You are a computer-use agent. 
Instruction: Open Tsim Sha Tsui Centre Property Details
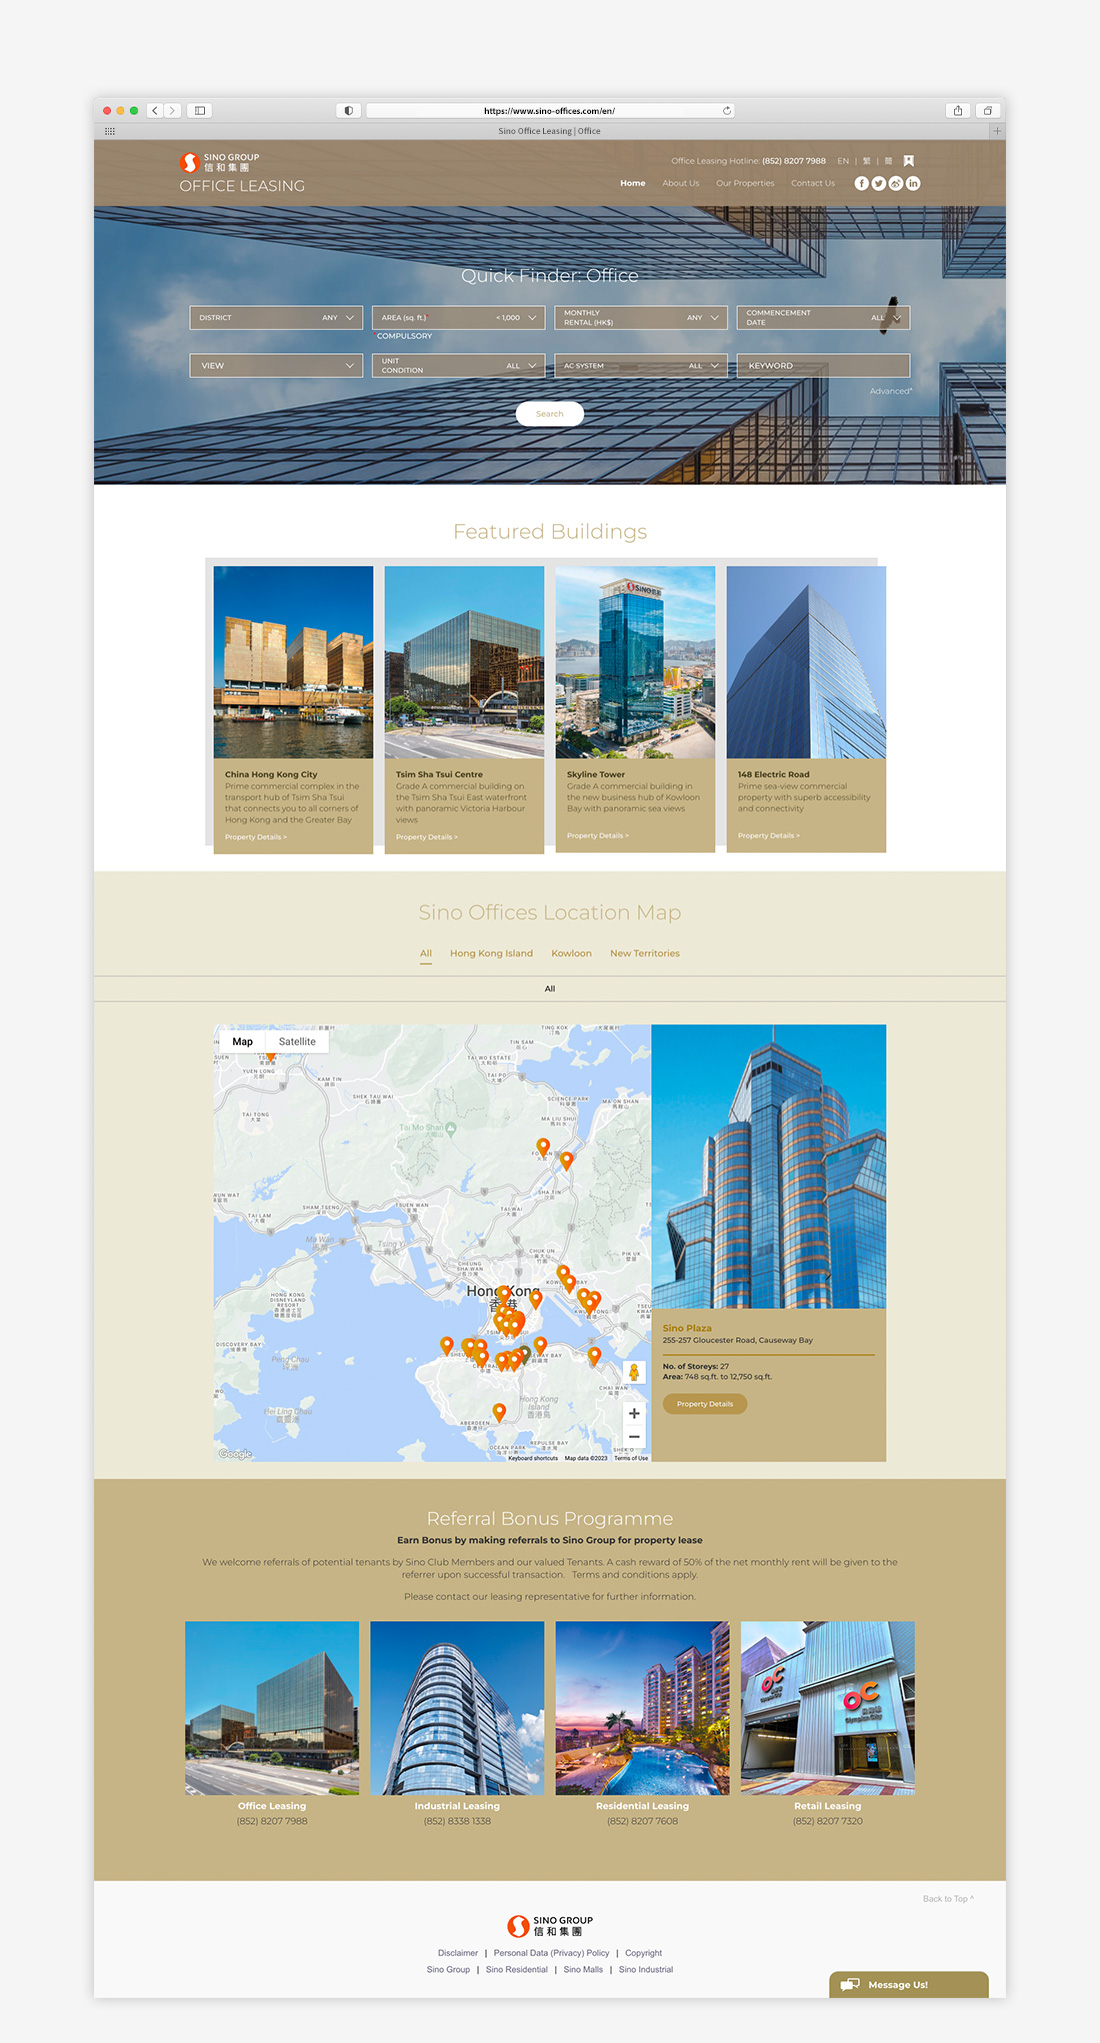pos(427,837)
